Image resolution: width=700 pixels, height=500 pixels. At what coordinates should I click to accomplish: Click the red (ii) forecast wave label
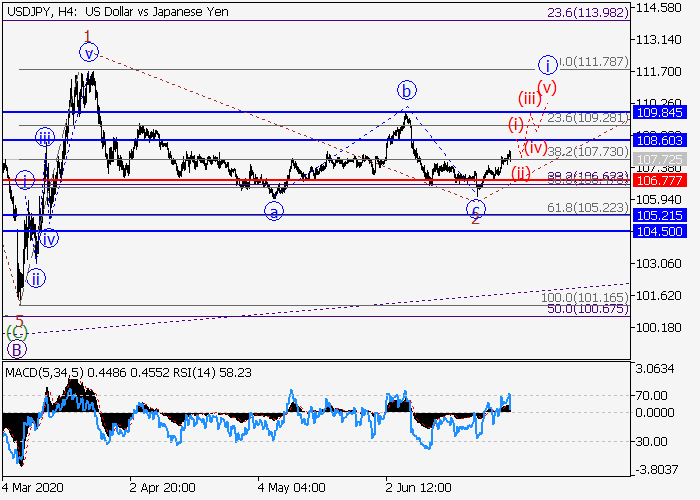(521, 173)
